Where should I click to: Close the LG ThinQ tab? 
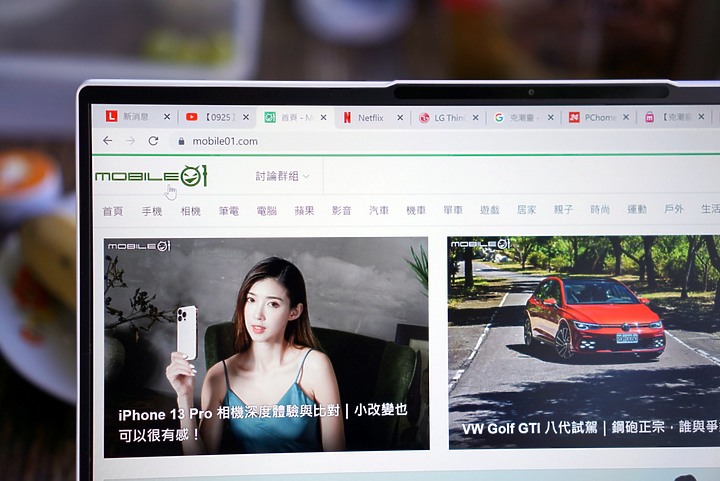click(476, 117)
